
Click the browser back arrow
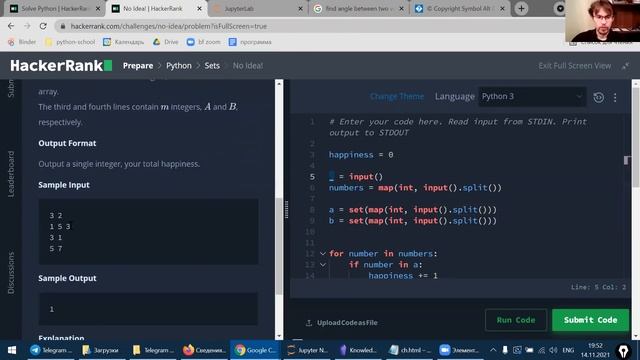tap(11, 26)
